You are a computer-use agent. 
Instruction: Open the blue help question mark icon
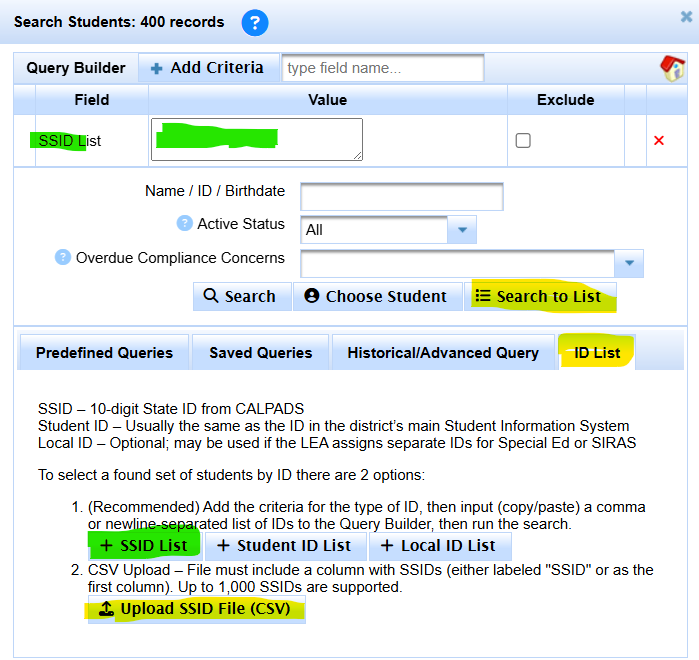coord(255,23)
